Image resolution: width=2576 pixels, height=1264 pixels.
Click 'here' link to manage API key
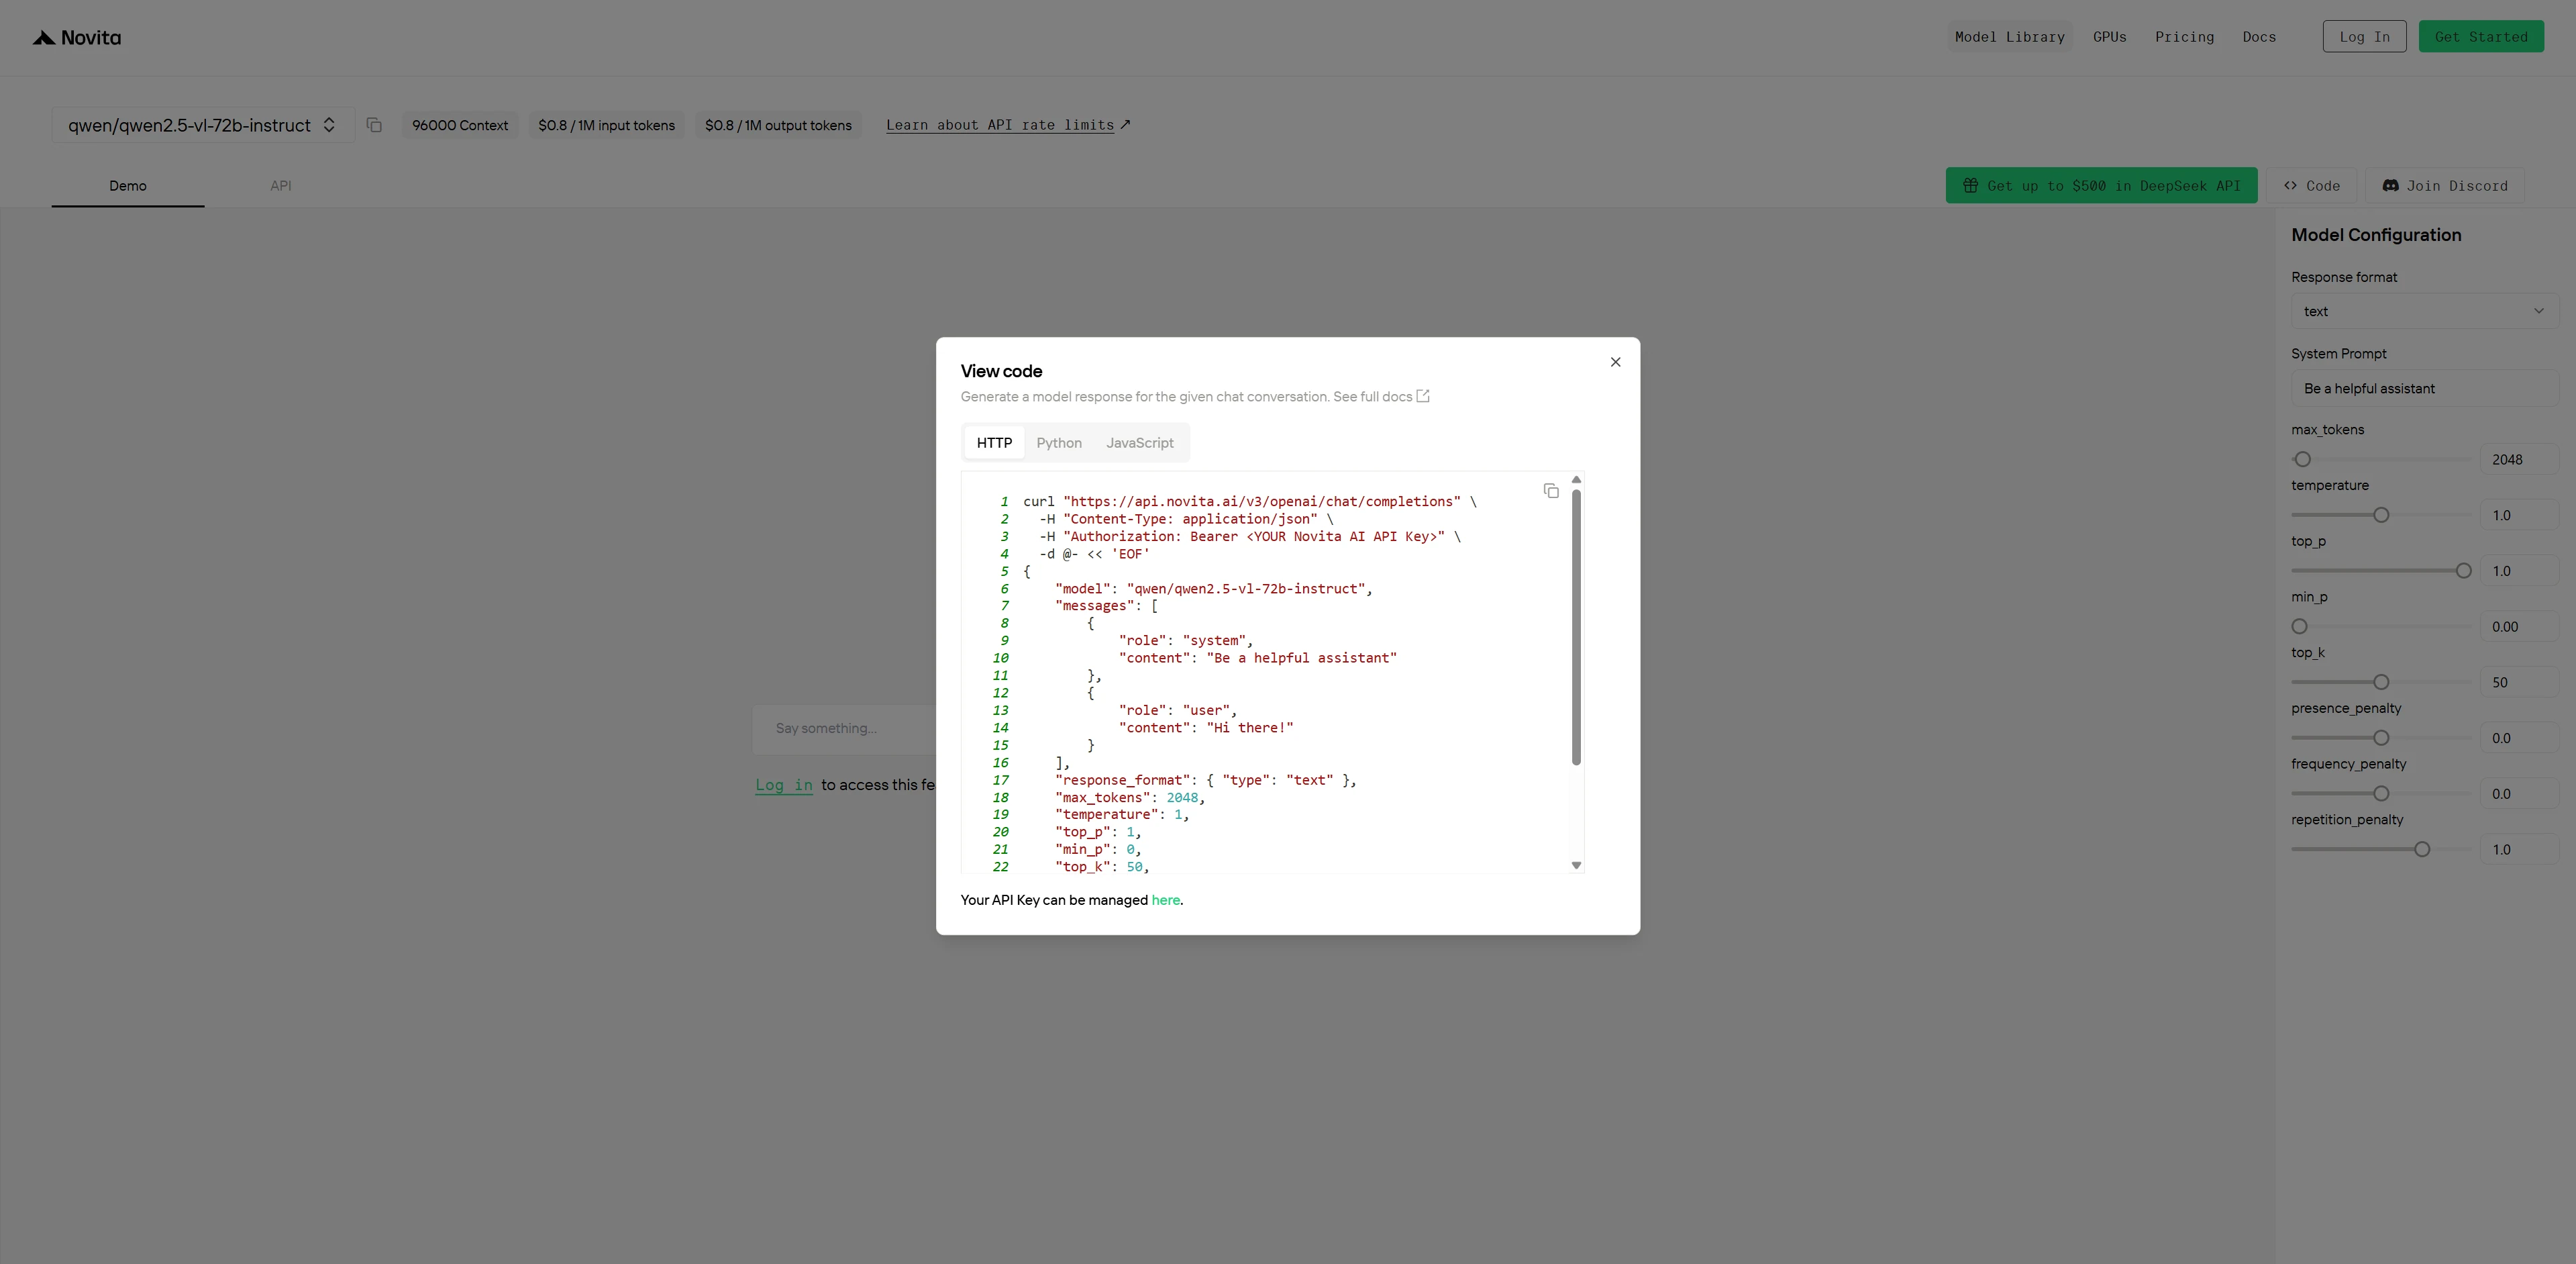click(x=1165, y=900)
